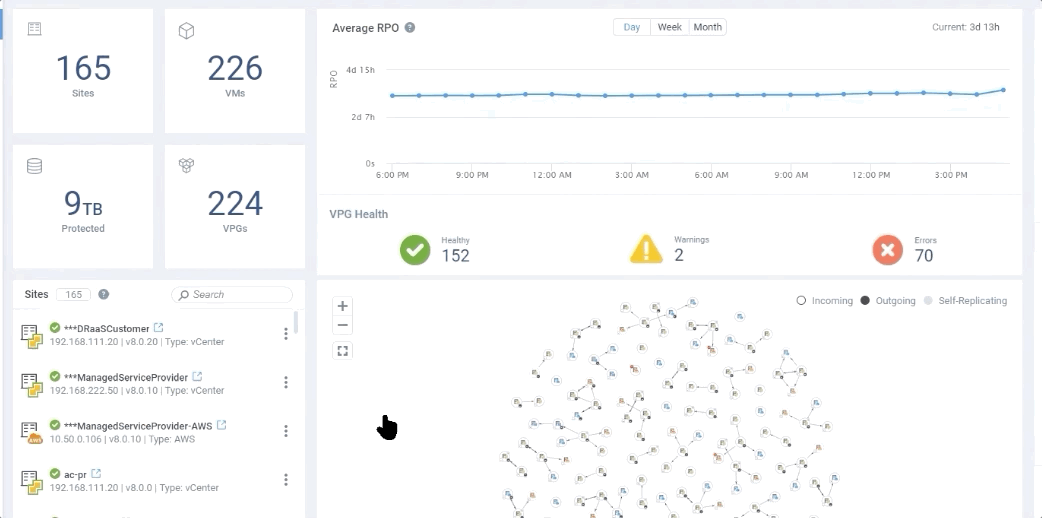
Task: Click the 165 Sites count
Action: 83,68
